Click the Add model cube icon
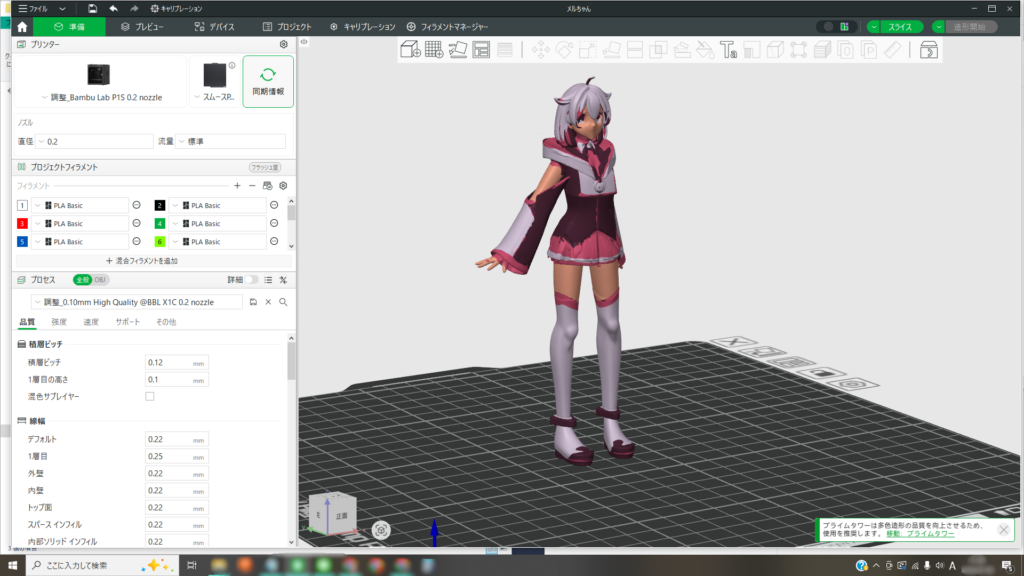This screenshot has height=576, width=1024. (410, 50)
